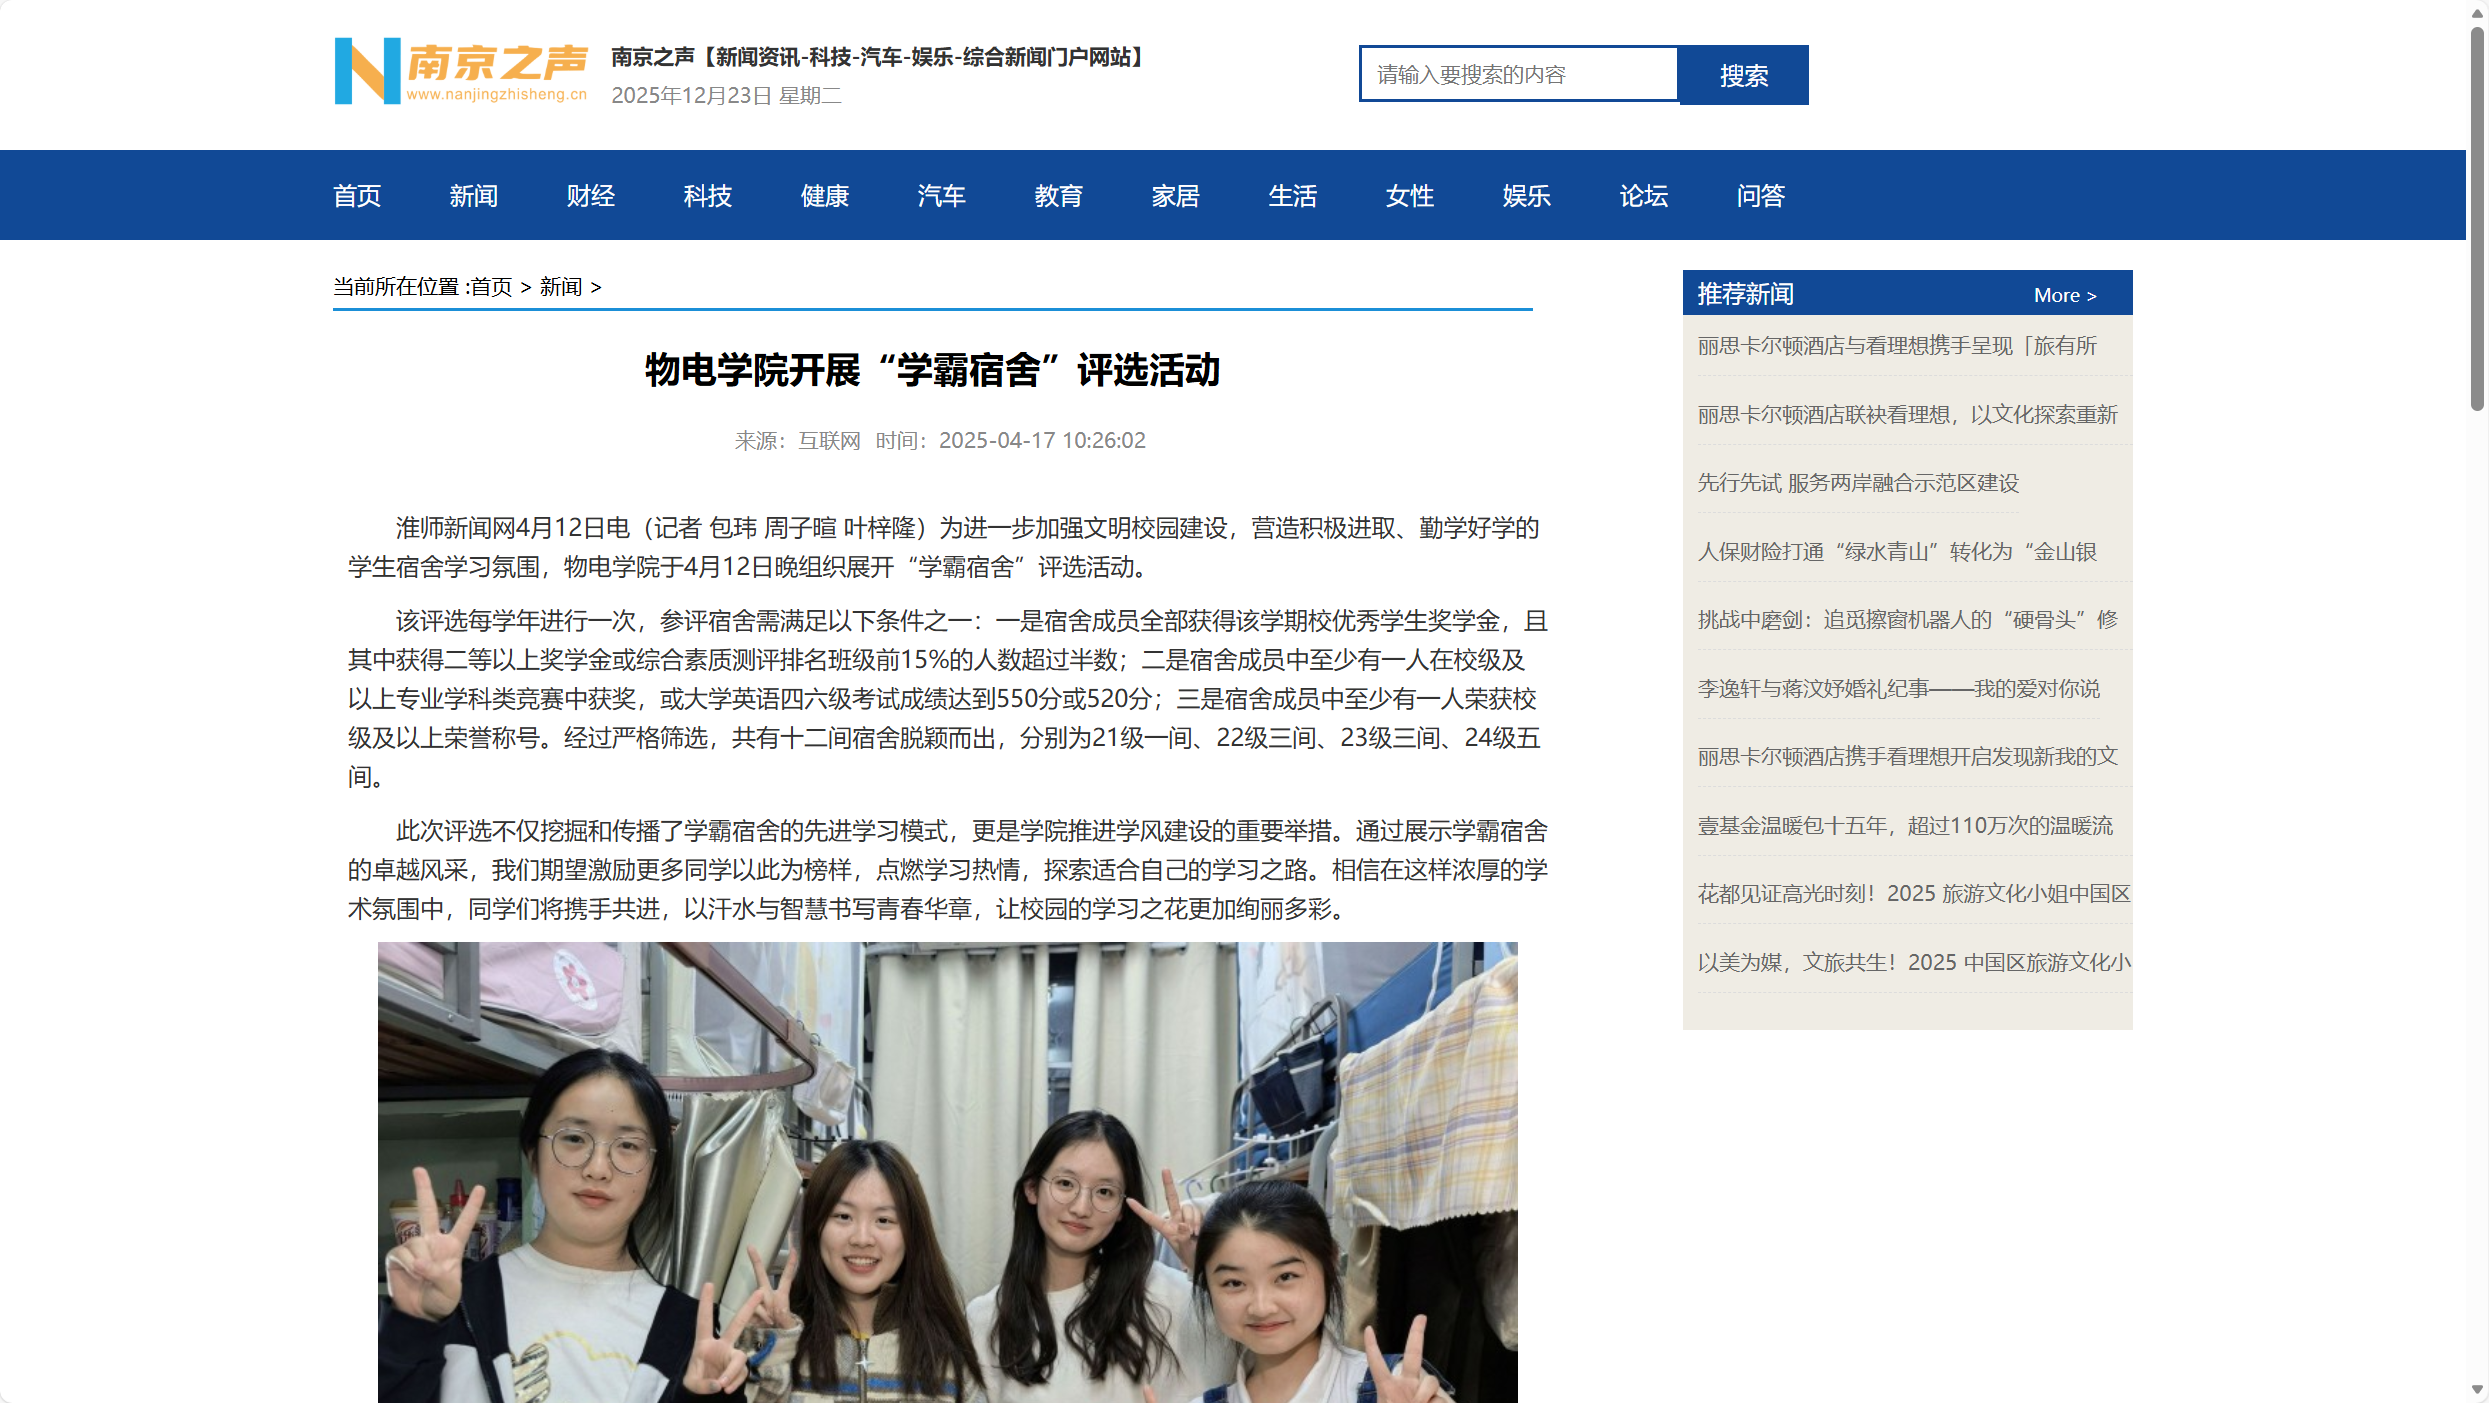This screenshot has height=1403, width=2489.
Task: Open the 家居 navigation menu
Action: (x=1176, y=195)
